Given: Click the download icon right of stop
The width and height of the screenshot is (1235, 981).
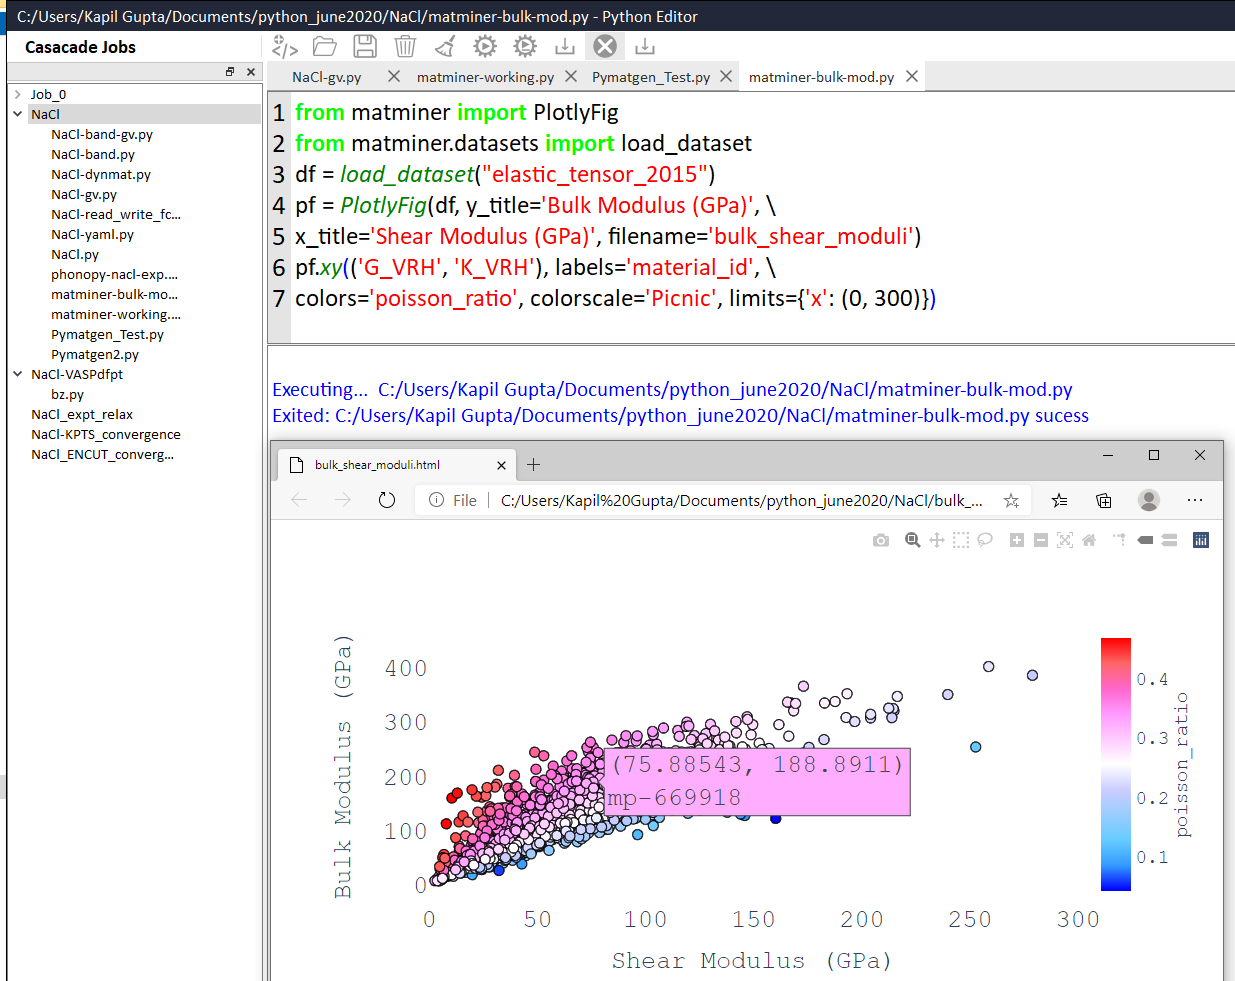Looking at the screenshot, I should [x=645, y=46].
